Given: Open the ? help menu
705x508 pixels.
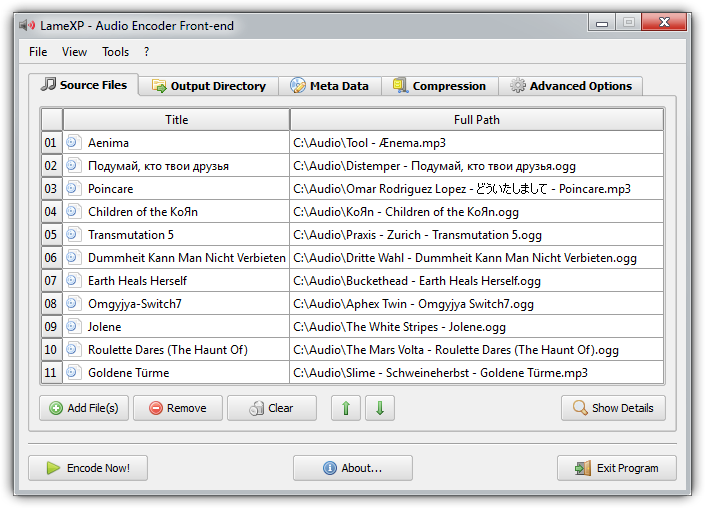Looking at the screenshot, I should click(146, 52).
